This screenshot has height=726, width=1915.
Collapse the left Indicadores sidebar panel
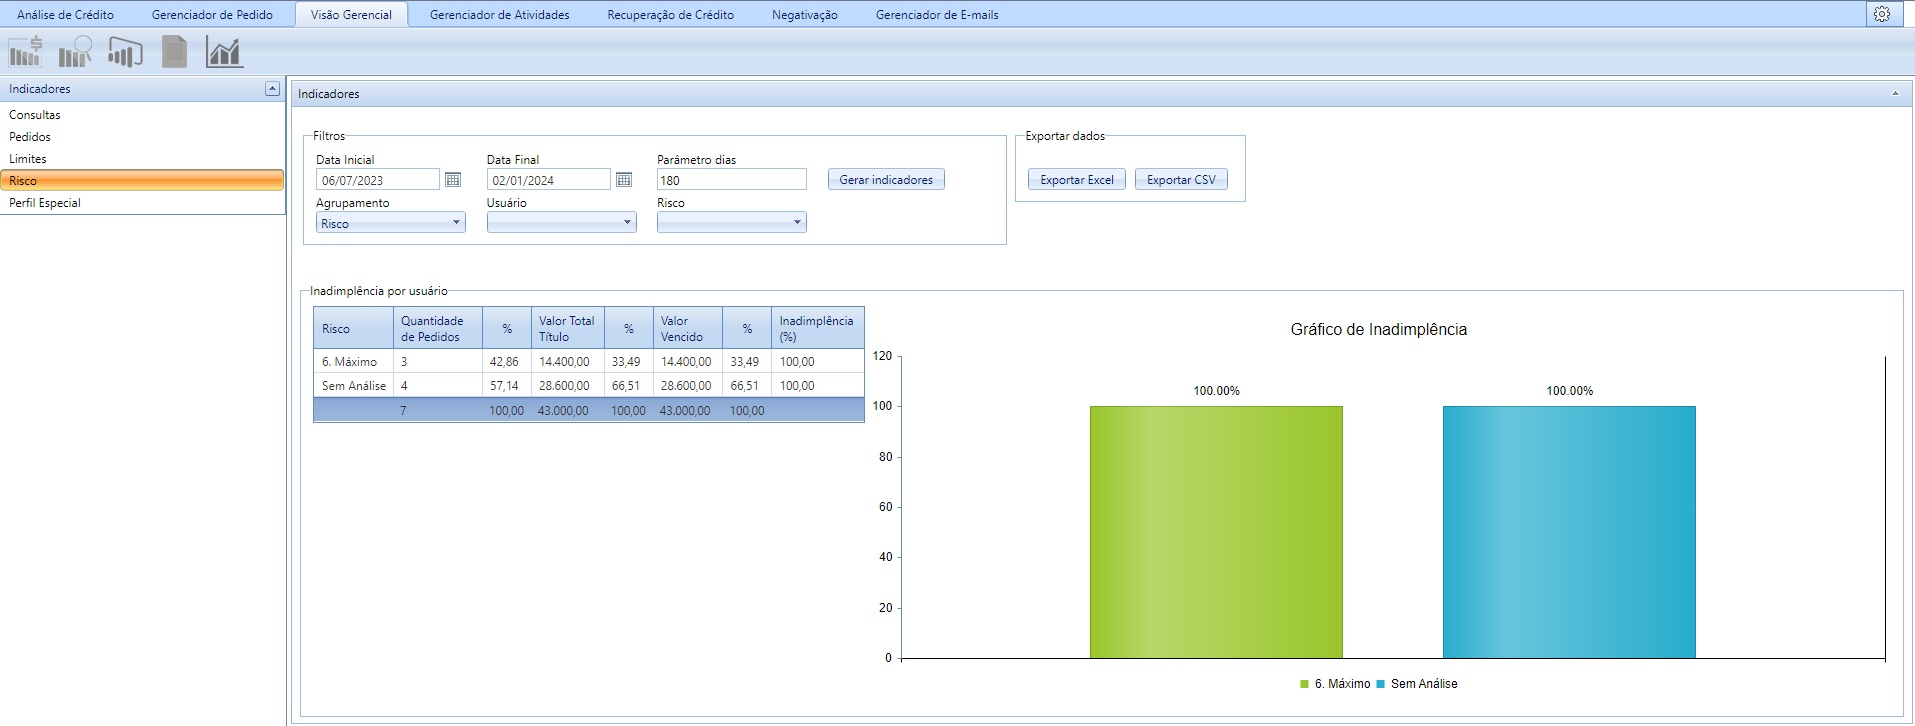pyautogui.click(x=272, y=89)
